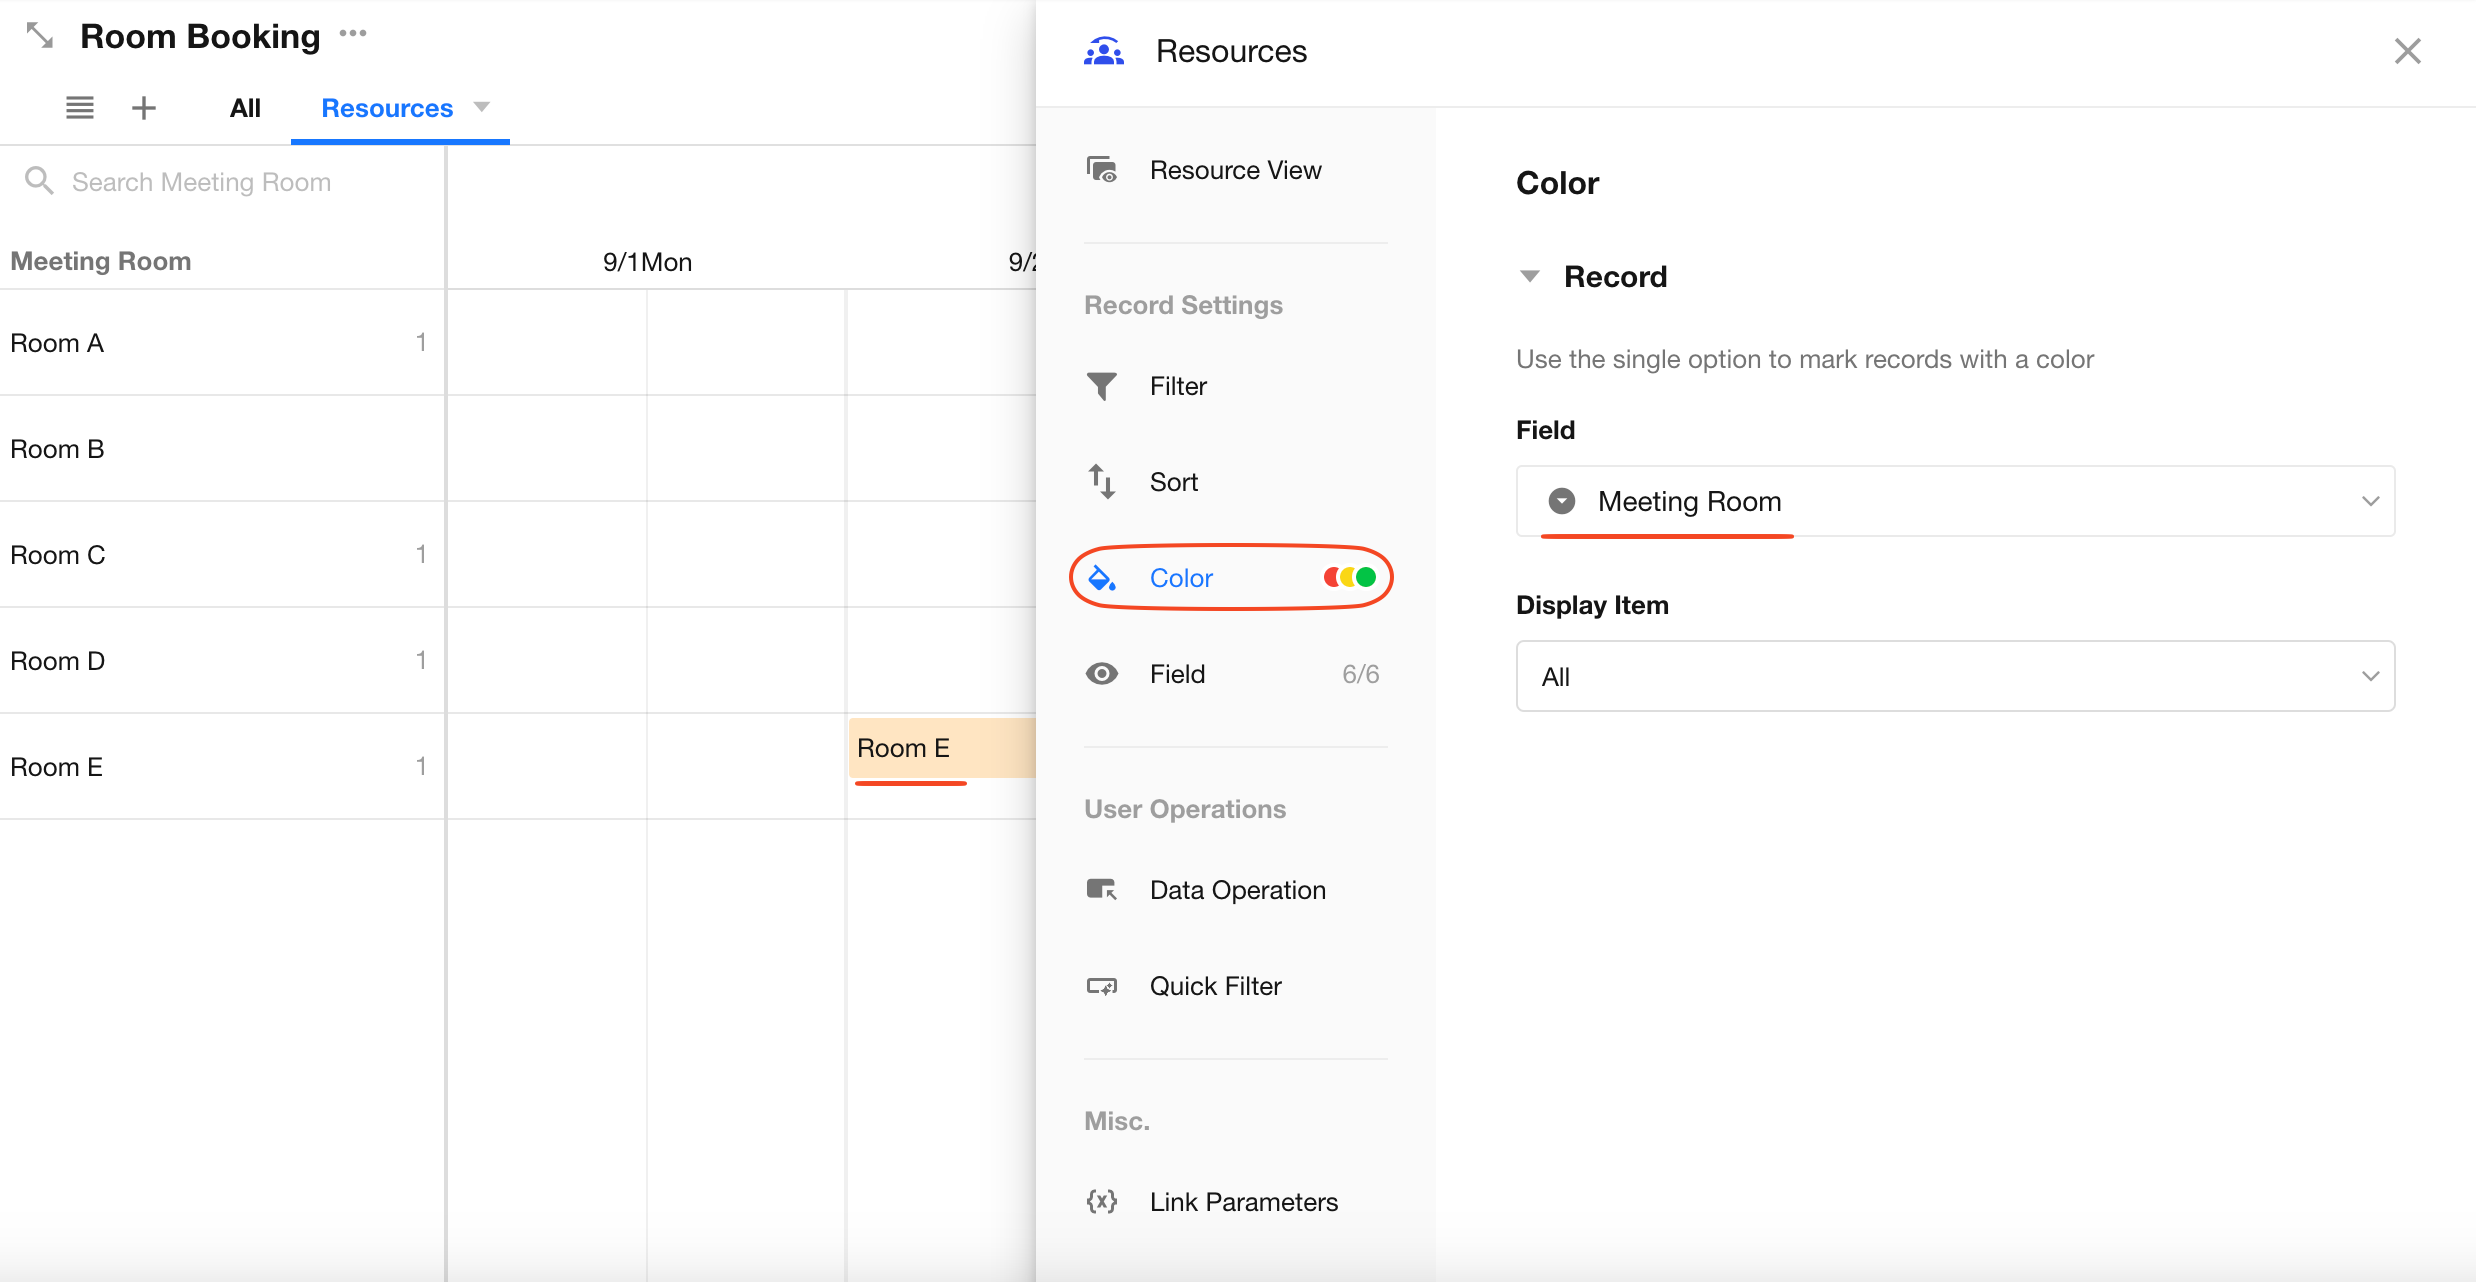Viewport: 2476px width, 1282px height.
Task: Switch to the All tab
Action: [x=245, y=108]
